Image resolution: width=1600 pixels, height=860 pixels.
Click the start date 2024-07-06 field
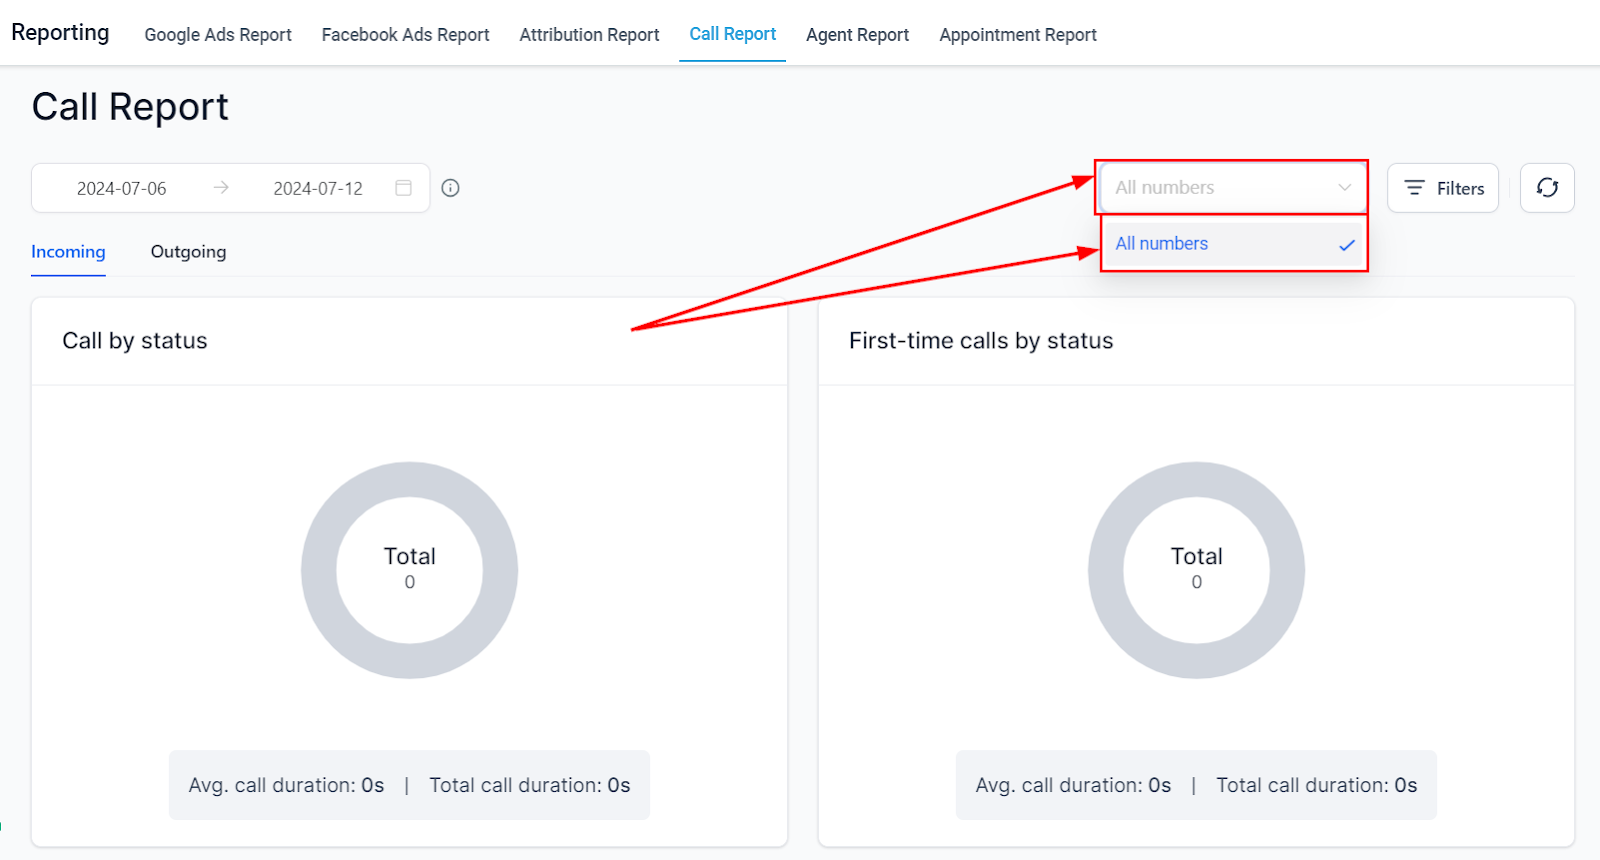point(122,188)
